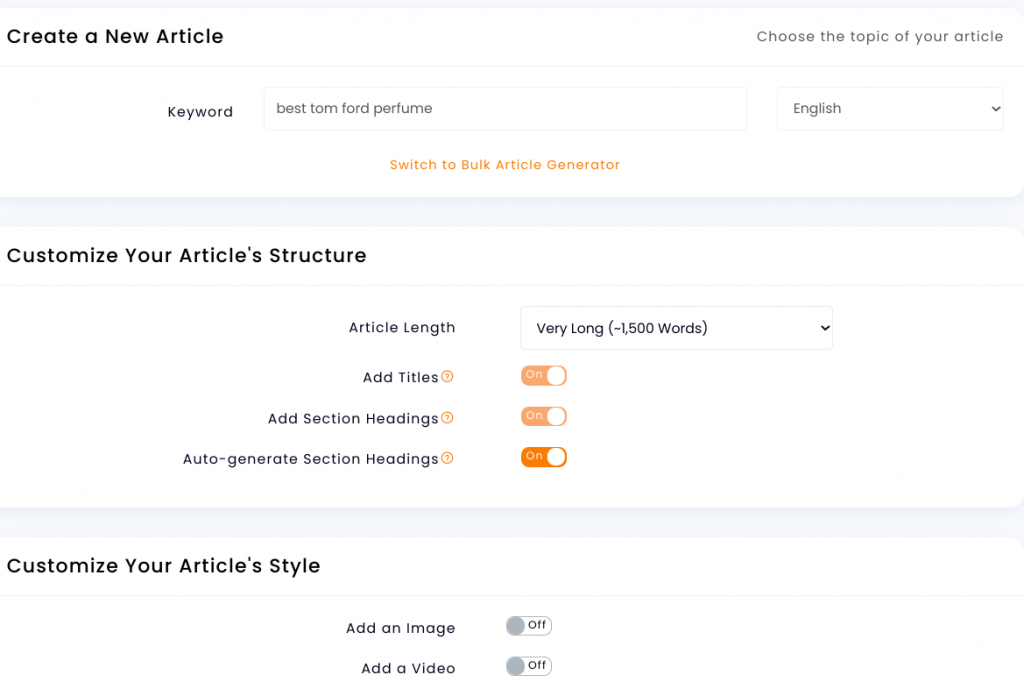Image resolution: width=1024 pixels, height=689 pixels.
Task: Enable the Add an Image toggle
Action: click(529, 626)
